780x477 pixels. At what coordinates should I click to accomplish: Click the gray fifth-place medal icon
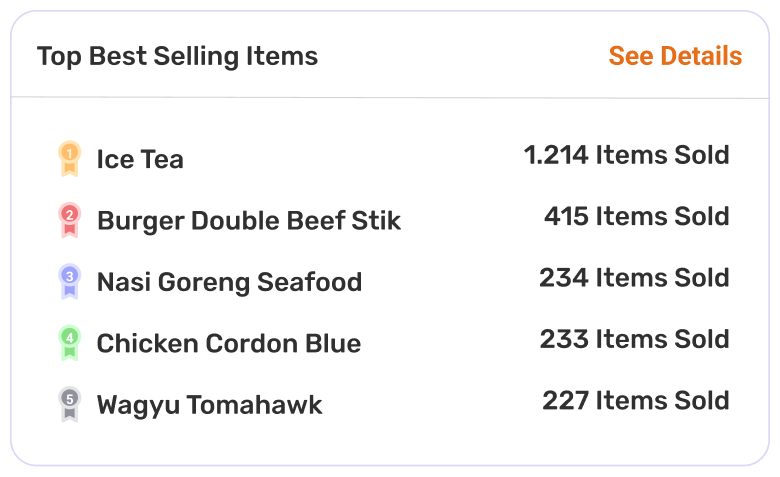tap(69, 404)
